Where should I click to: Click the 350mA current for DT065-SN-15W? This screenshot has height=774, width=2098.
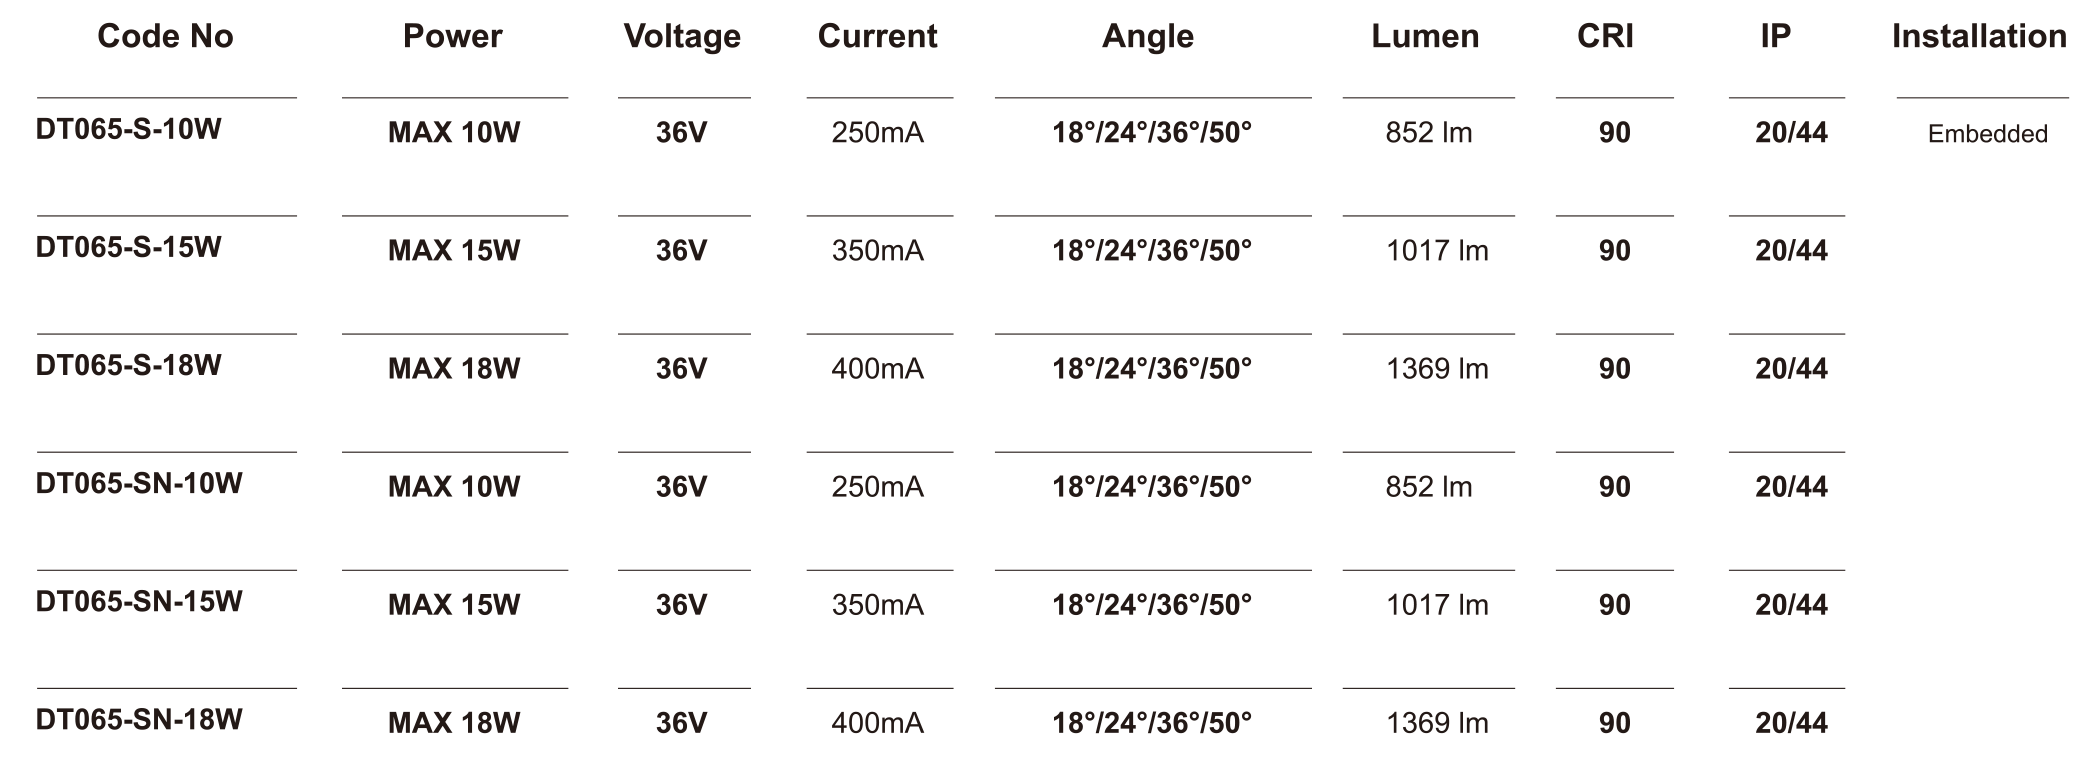click(877, 605)
